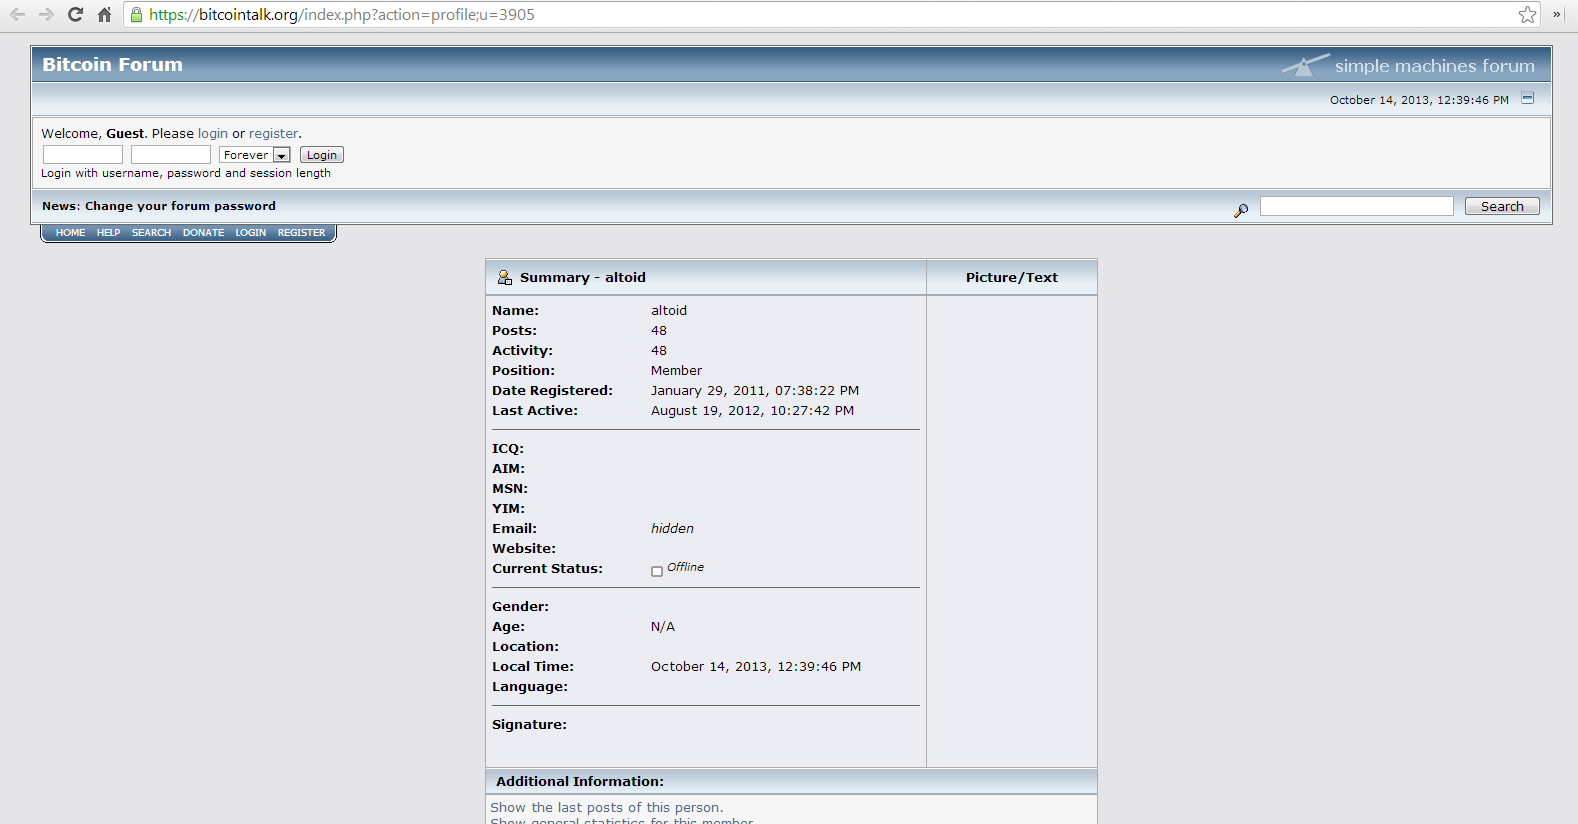This screenshot has height=824, width=1578.
Task: Click the forum search text box
Action: (x=1357, y=206)
